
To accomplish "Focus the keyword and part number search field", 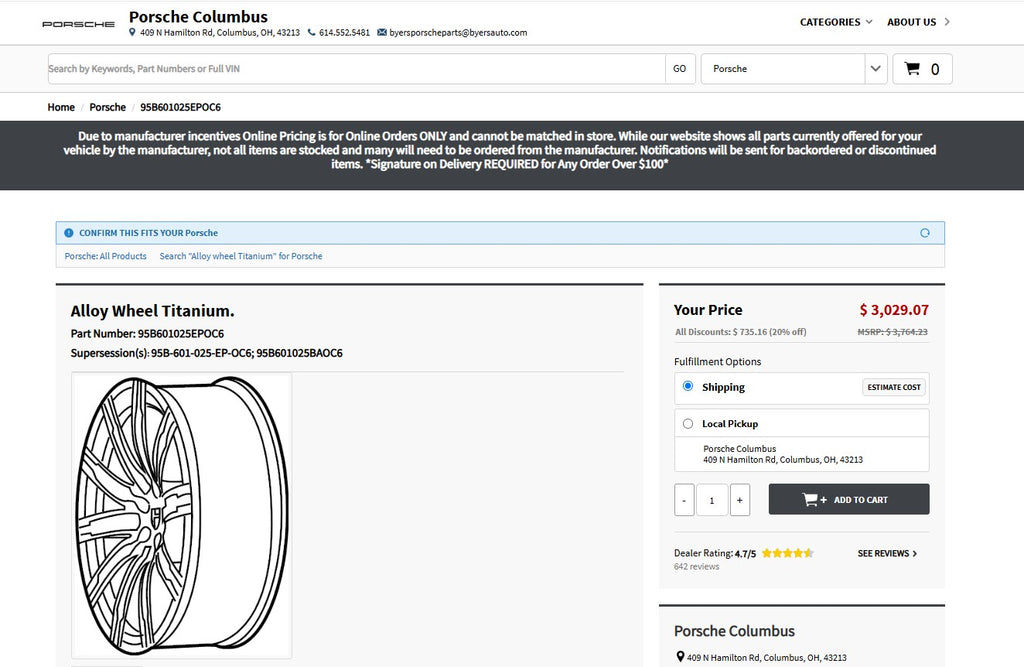I will [355, 69].
